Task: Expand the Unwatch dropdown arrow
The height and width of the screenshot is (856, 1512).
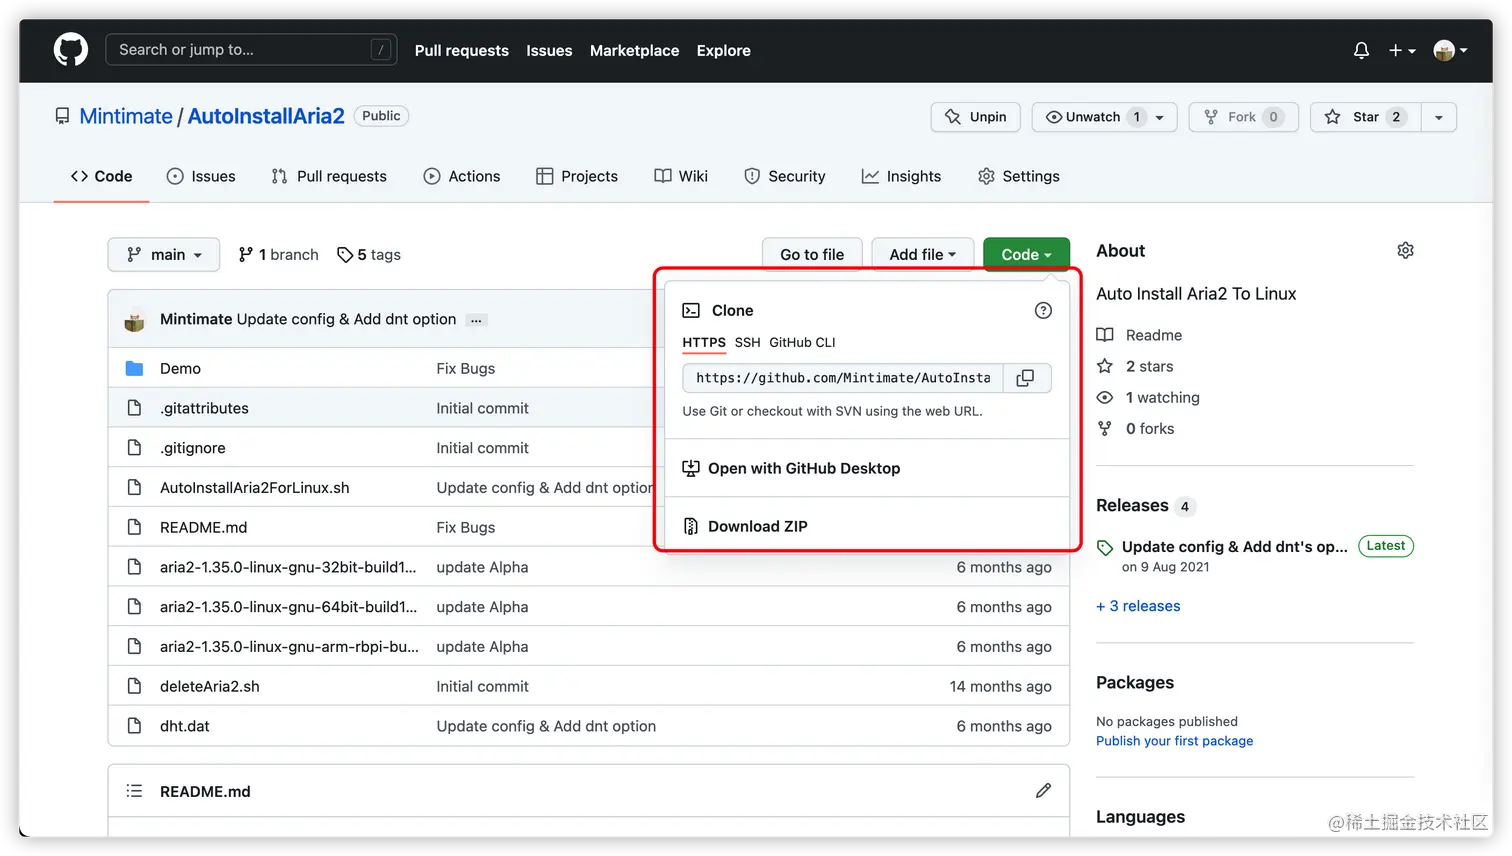Action: (1160, 117)
